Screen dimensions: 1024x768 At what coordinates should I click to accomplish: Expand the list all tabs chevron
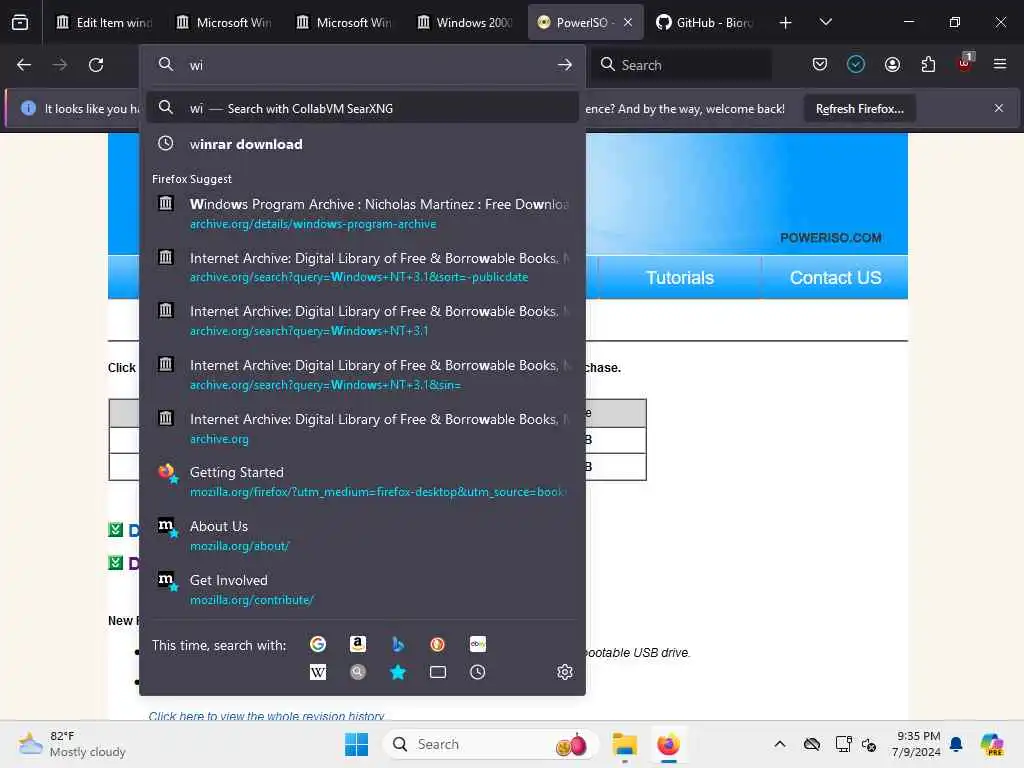(x=825, y=22)
